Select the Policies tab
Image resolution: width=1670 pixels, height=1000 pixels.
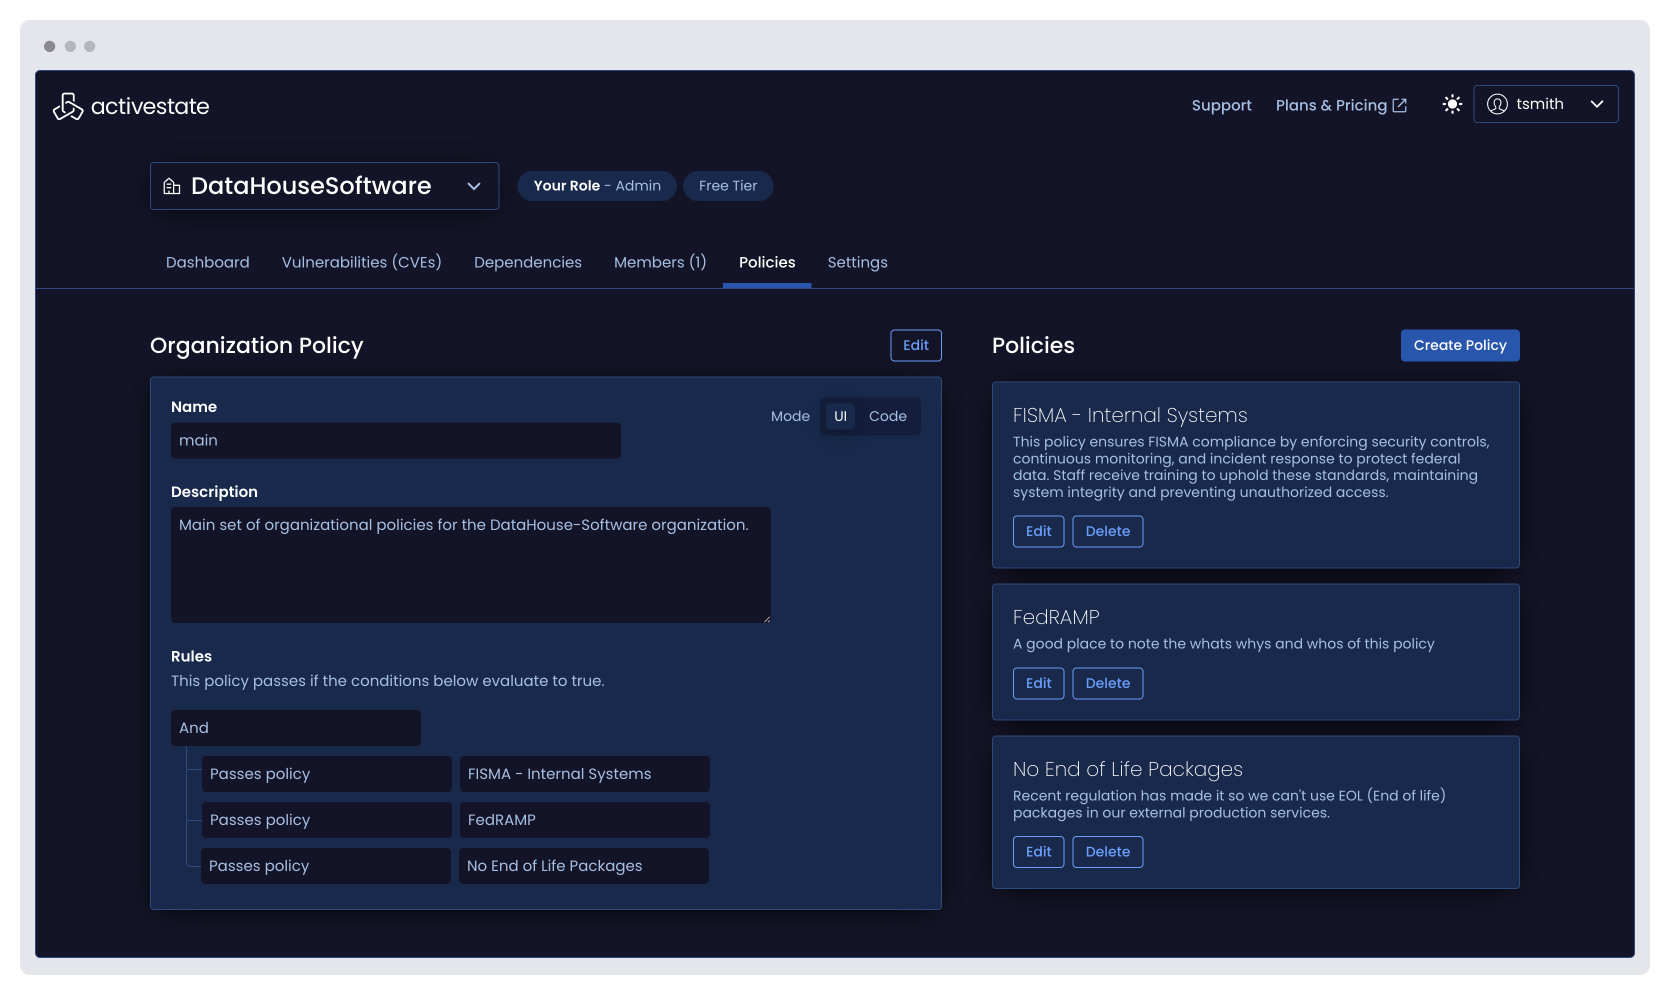pyautogui.click(x=767, y=262)
